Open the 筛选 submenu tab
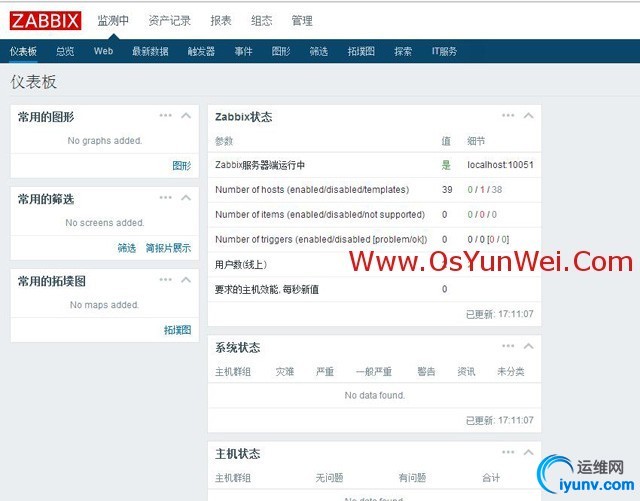The width and height of the screenshot is (640, 501). pyautogui.click(x=319, y=51)
